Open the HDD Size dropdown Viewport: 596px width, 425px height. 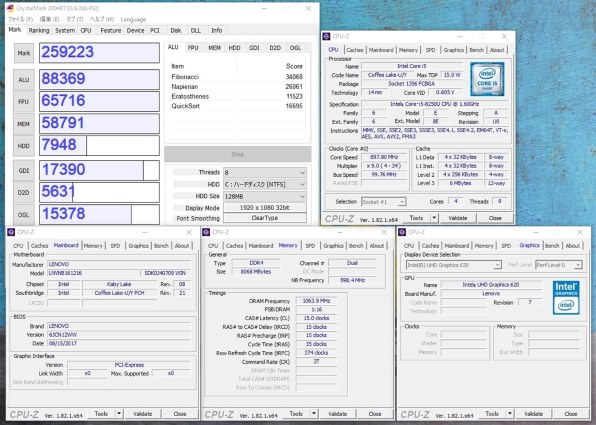pos(265,197)
